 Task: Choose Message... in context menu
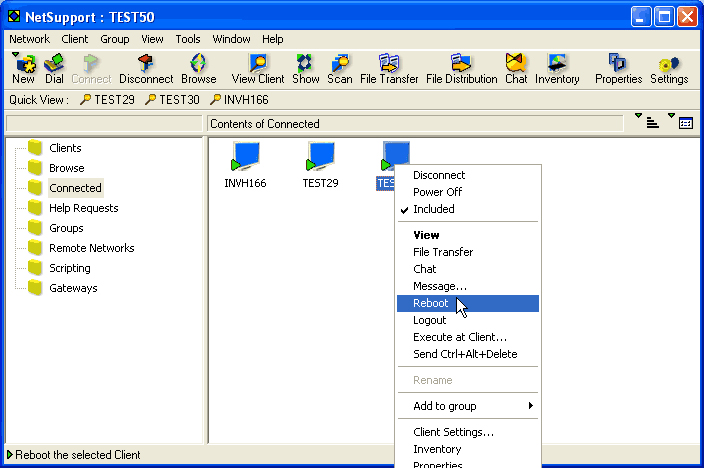tap(468, 286)
